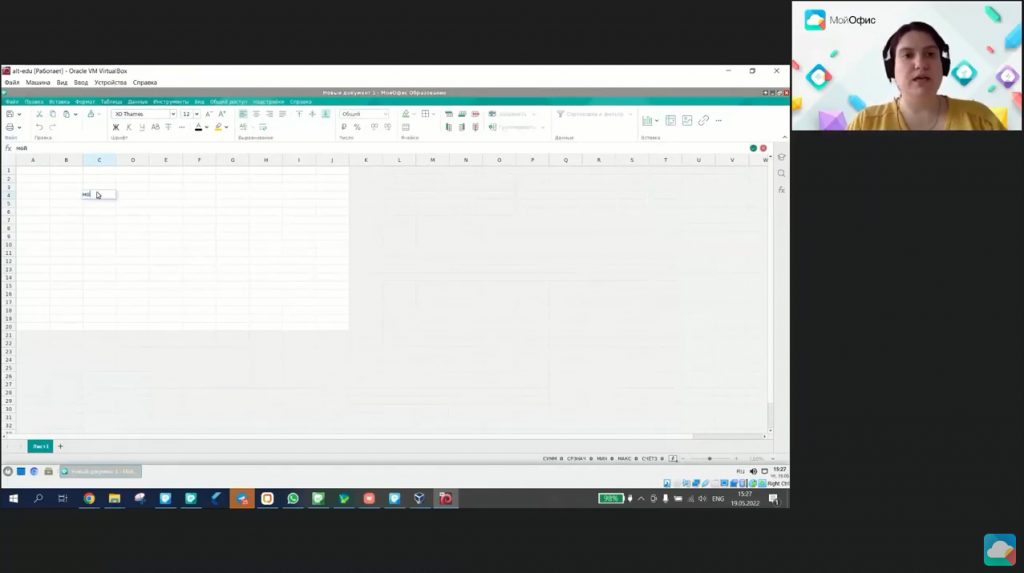Click the align top icon
This screenshot has width=1024, height=573.
[299, 114]
